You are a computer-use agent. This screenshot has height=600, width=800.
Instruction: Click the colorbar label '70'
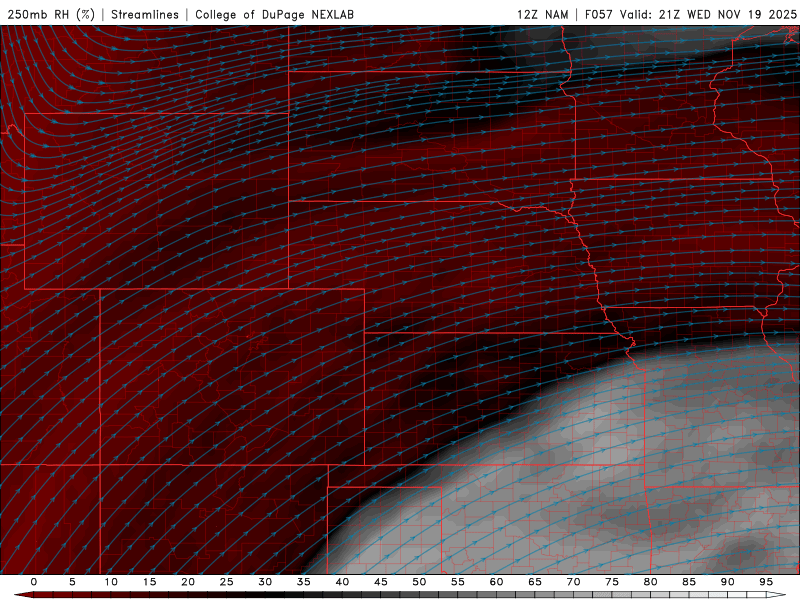(573, 582)
